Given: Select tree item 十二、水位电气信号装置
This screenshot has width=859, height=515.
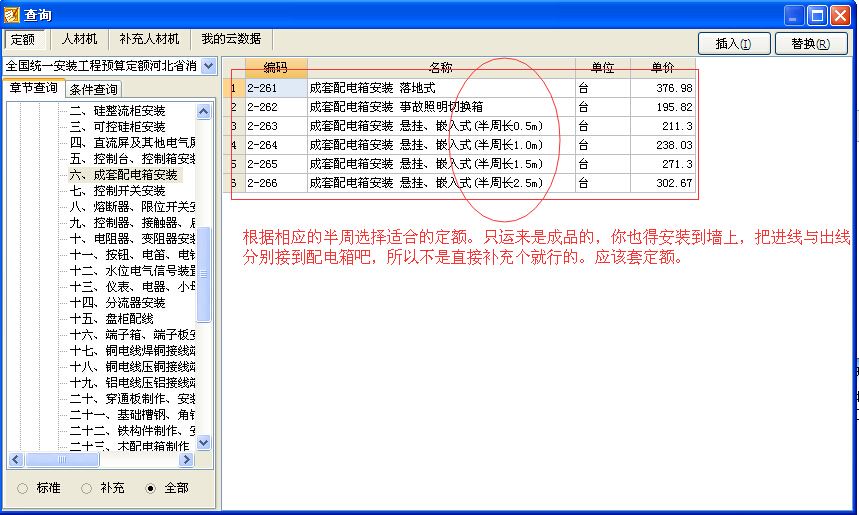Looking at the screenshot, I should (132, 271).
